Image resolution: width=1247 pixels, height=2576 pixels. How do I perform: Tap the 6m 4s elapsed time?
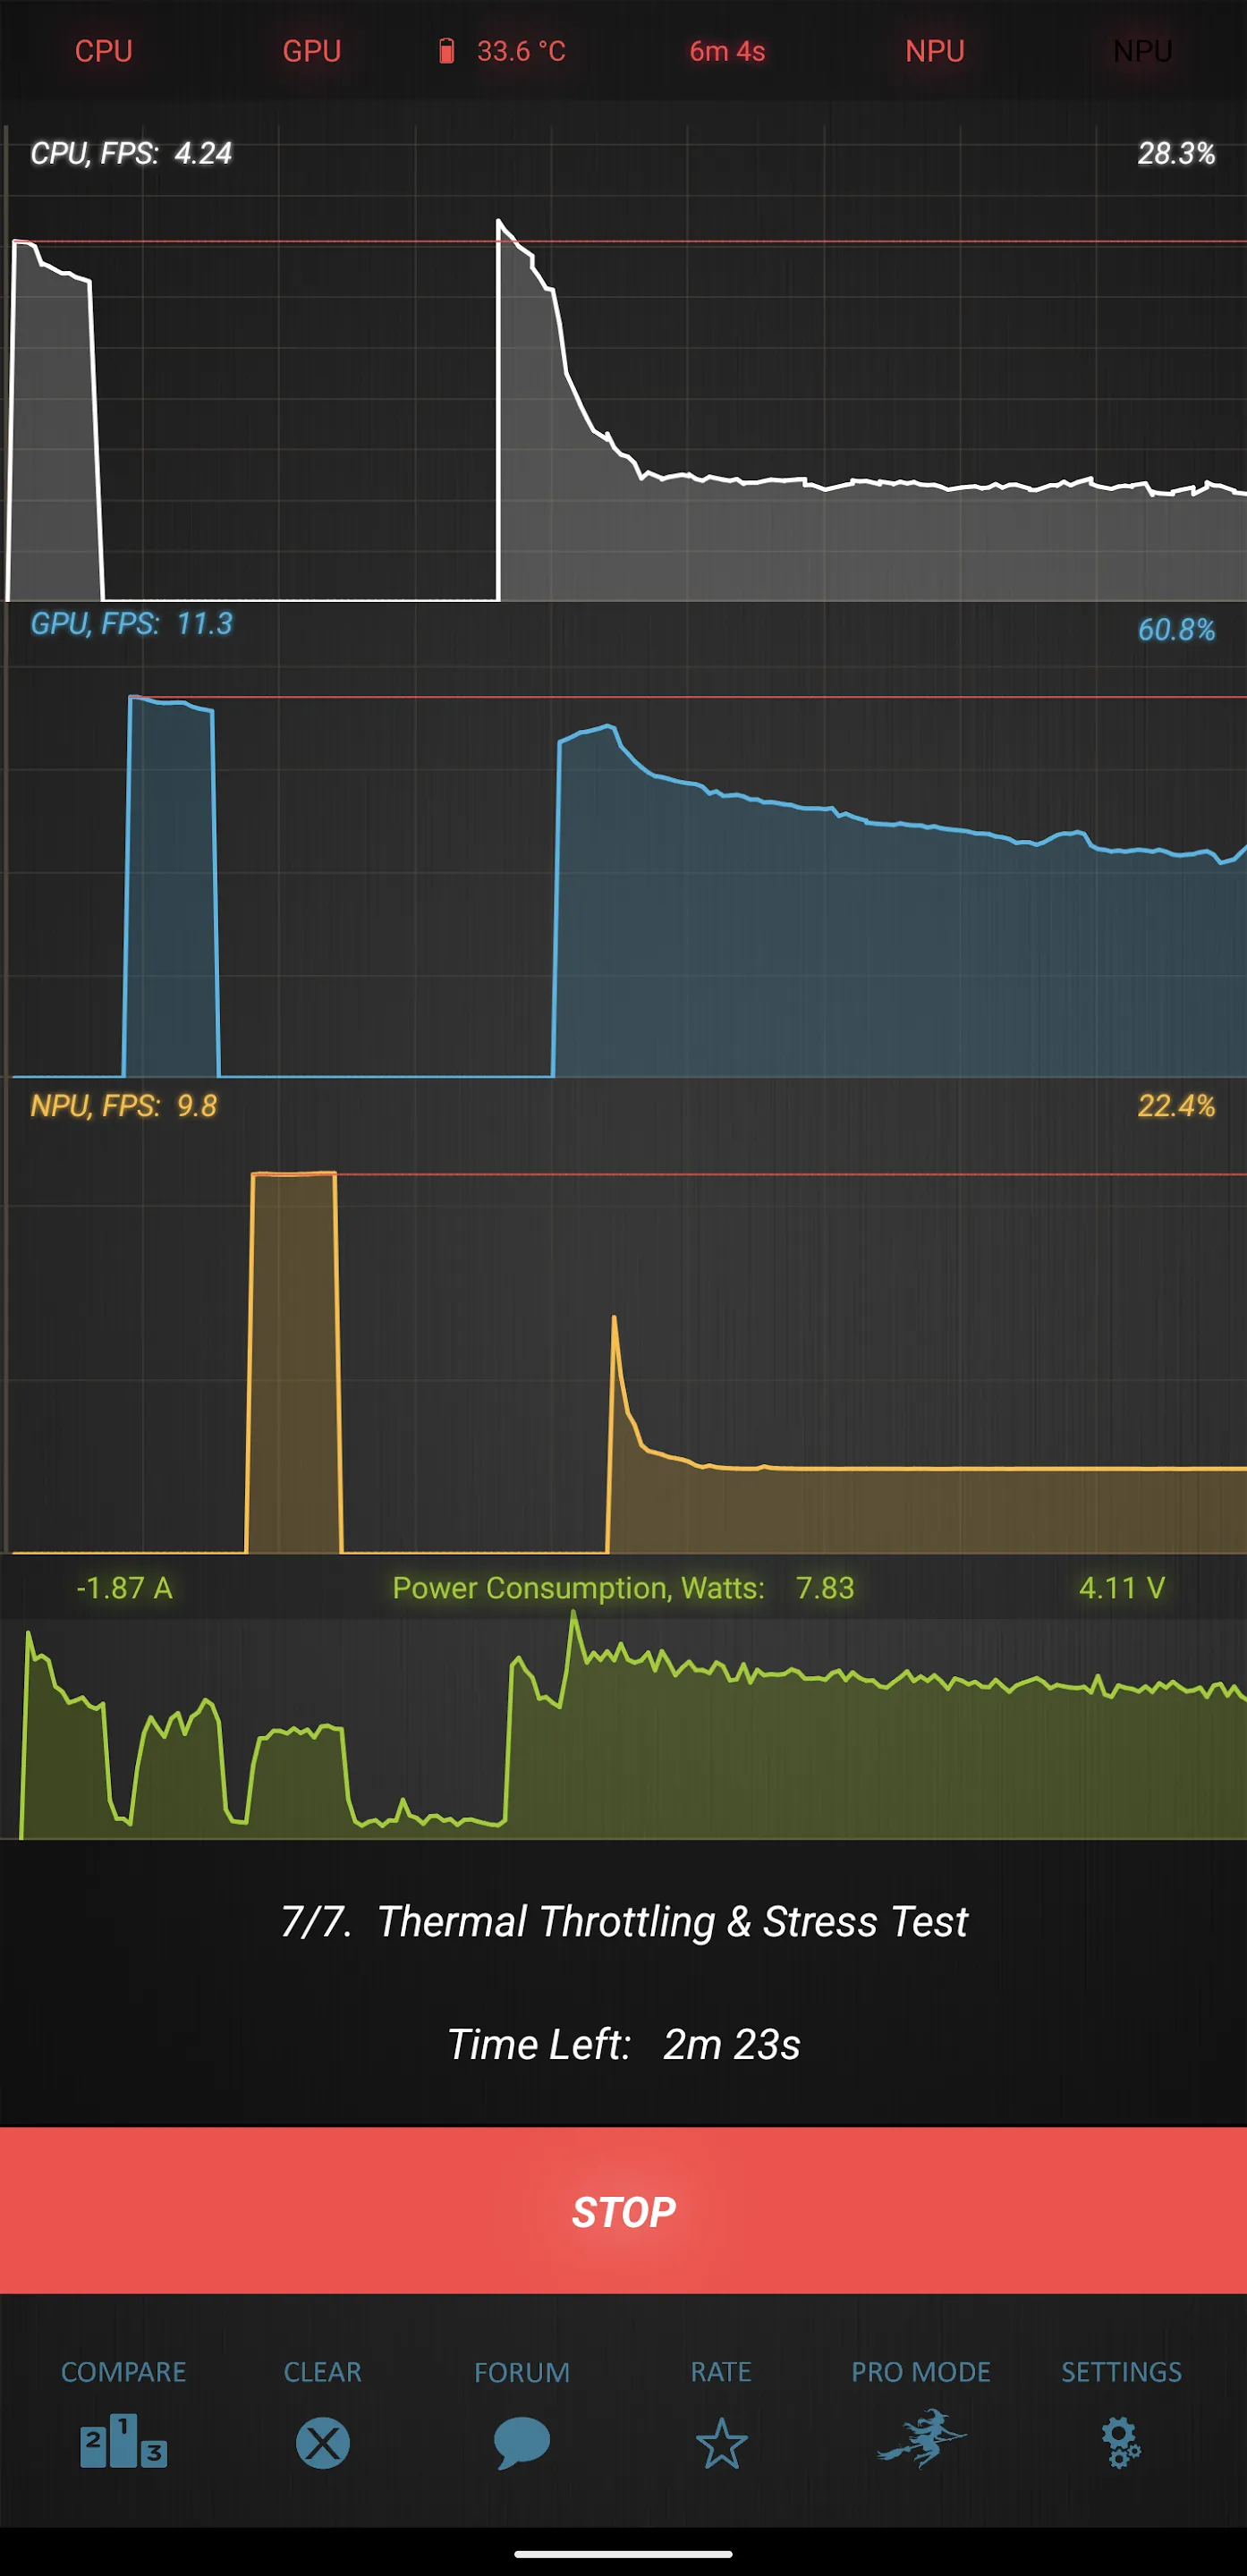pyautogui.click(x=727, y=51)
